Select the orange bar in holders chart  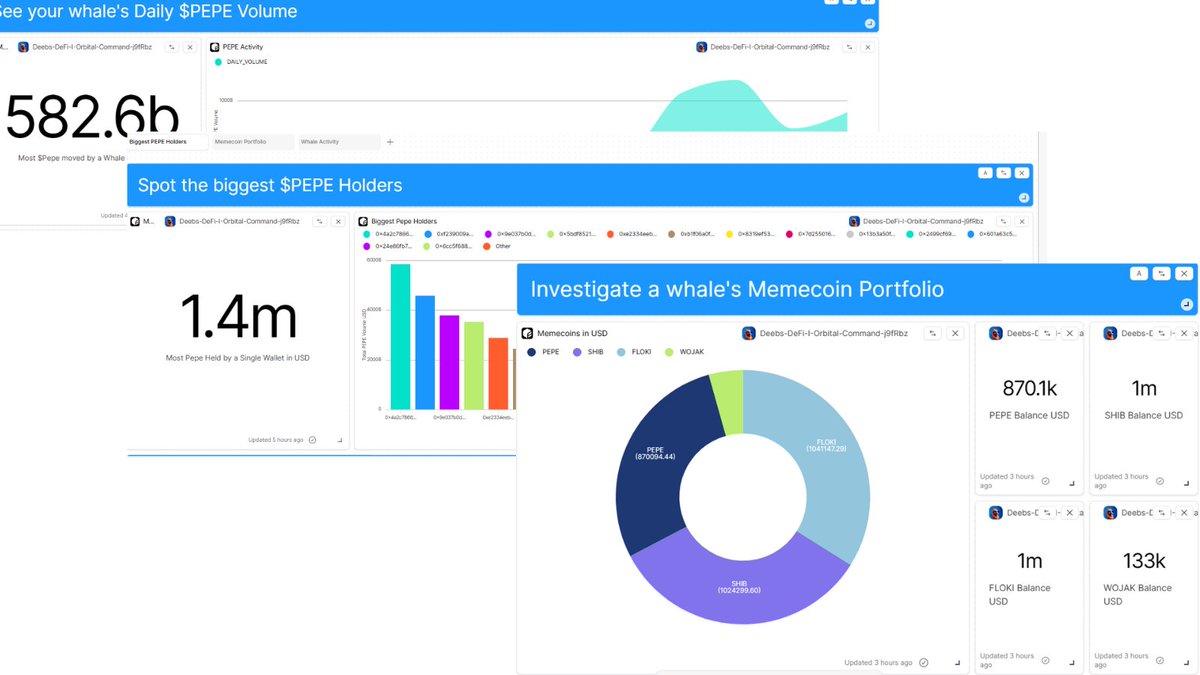click(498, 373)
